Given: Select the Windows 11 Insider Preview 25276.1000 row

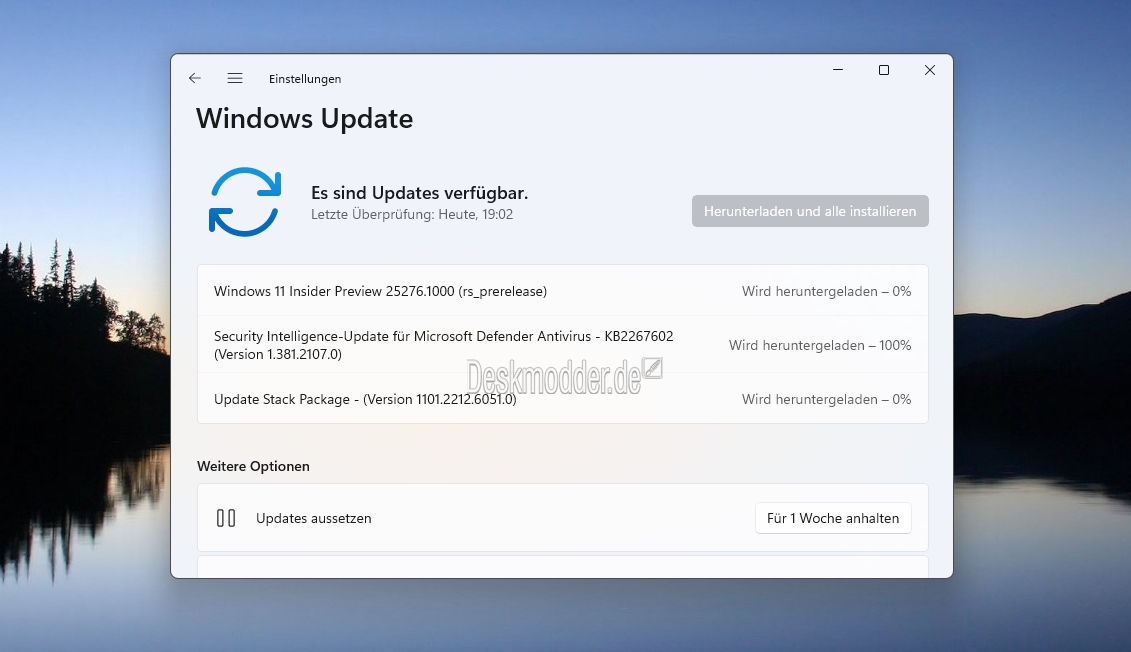Looking at the screenshot, I should 563,291.
